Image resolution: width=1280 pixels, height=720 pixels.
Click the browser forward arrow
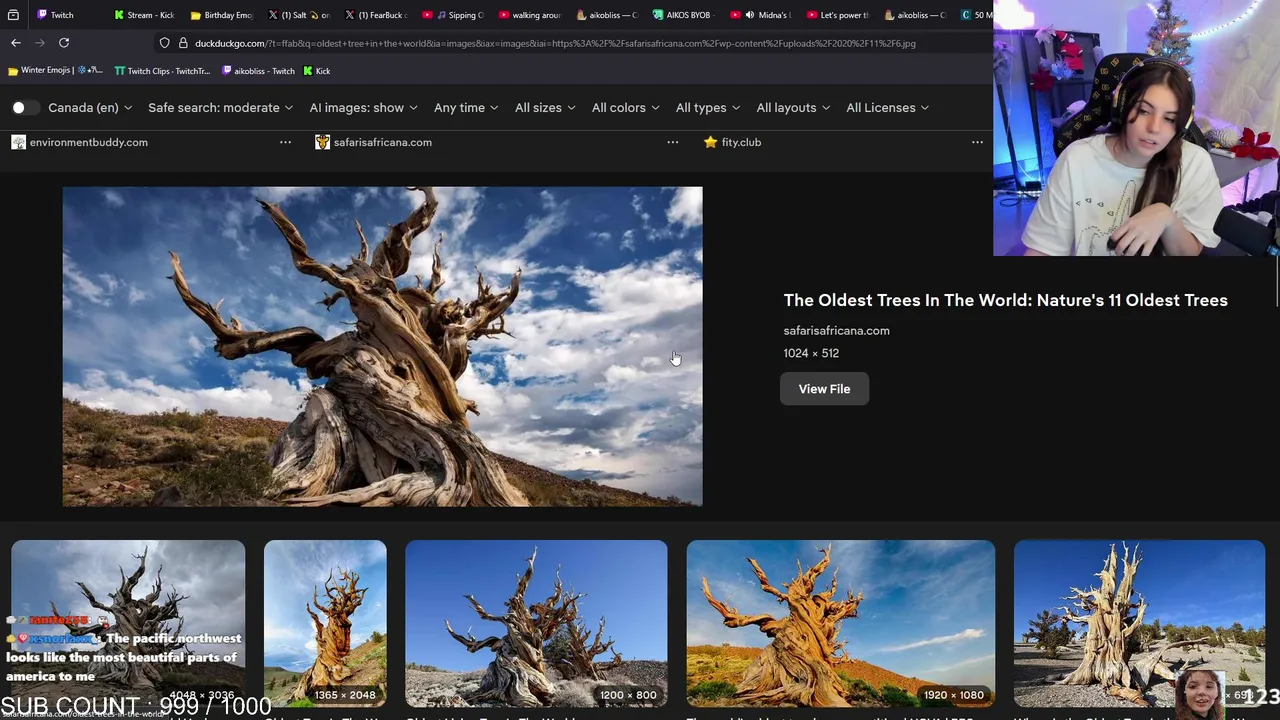(40, 43)
